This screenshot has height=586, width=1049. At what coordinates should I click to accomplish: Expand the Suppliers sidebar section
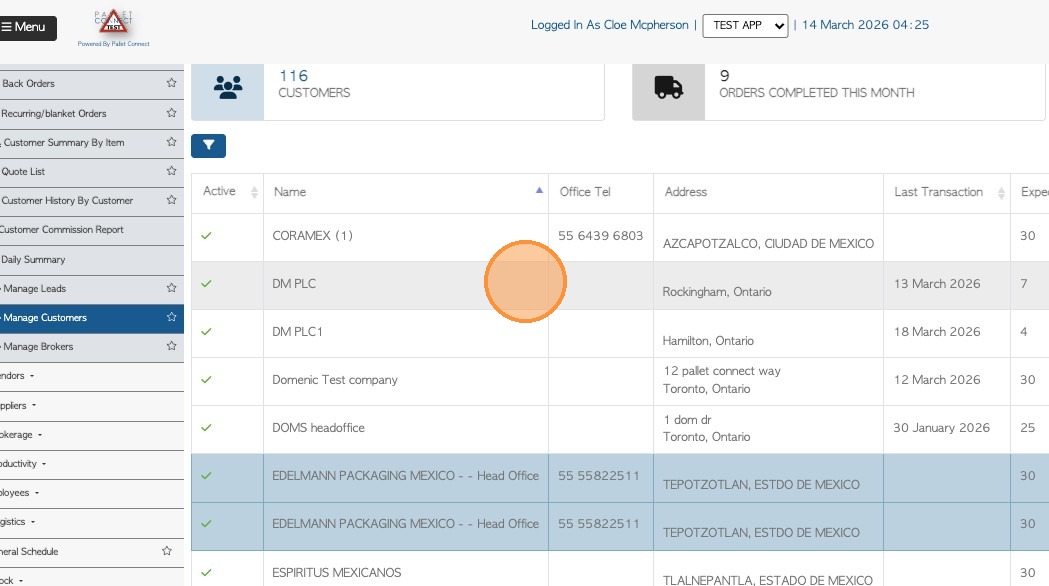coord(17,405)
